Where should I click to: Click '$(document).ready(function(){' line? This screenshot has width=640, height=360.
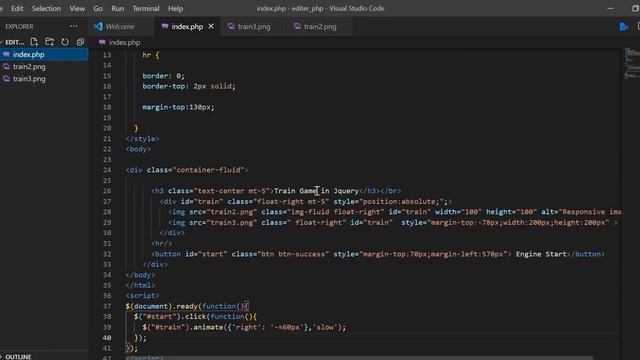tap(187, 306)
